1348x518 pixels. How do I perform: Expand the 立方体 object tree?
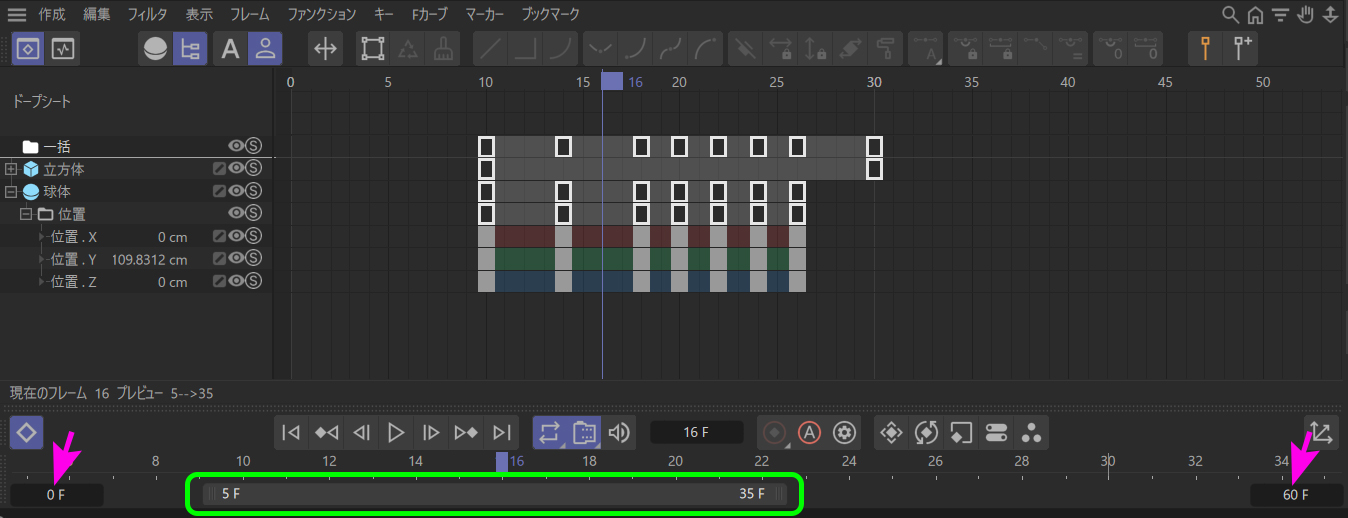(12, 169)
